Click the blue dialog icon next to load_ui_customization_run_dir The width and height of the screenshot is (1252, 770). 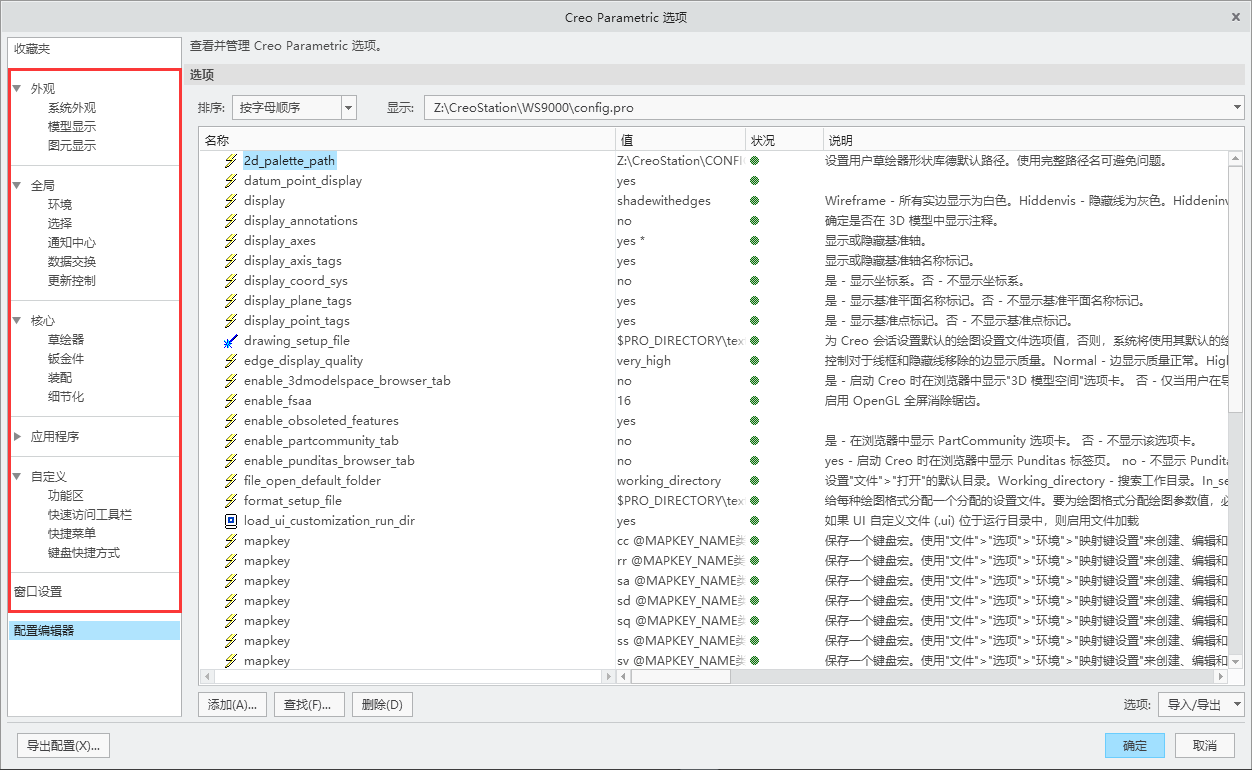pyautogui.click(x=233, y=520)
